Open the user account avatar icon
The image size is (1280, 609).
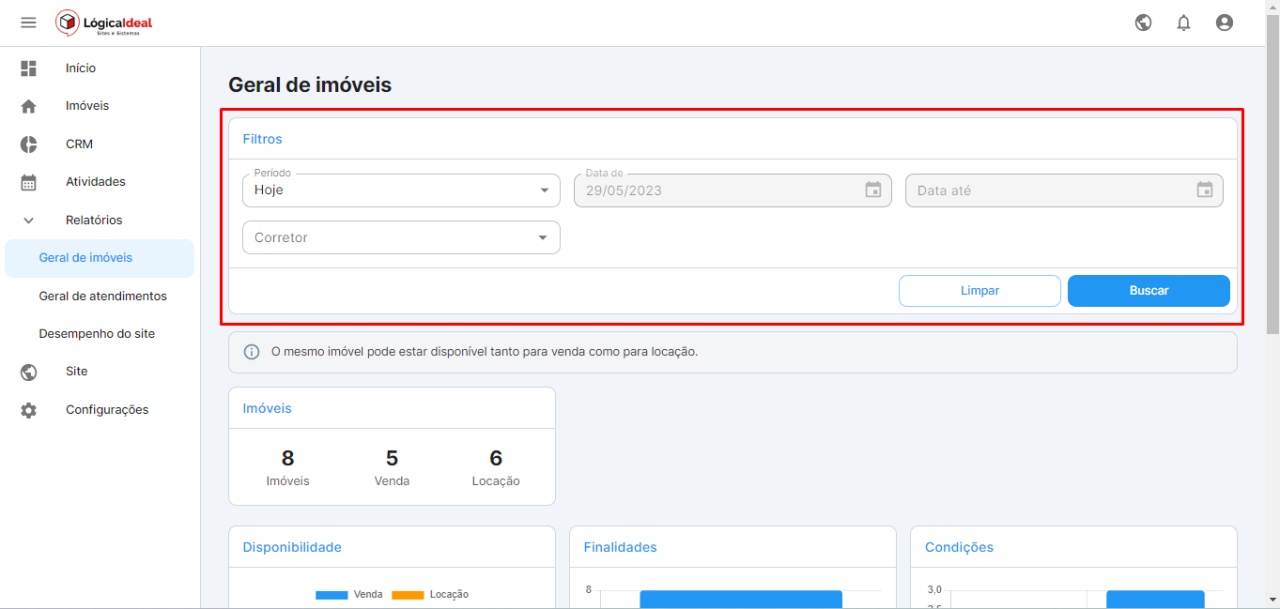(x=1224, y=23)
